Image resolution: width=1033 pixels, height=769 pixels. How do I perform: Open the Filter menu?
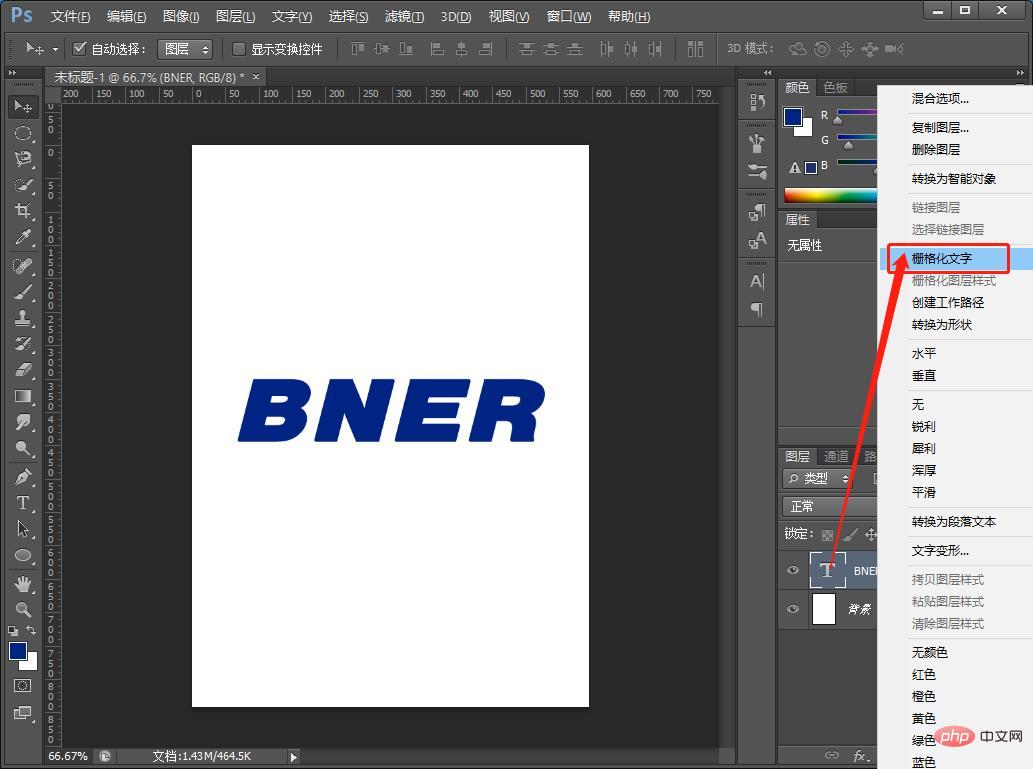pyautogui.click(x=404, y=16)
